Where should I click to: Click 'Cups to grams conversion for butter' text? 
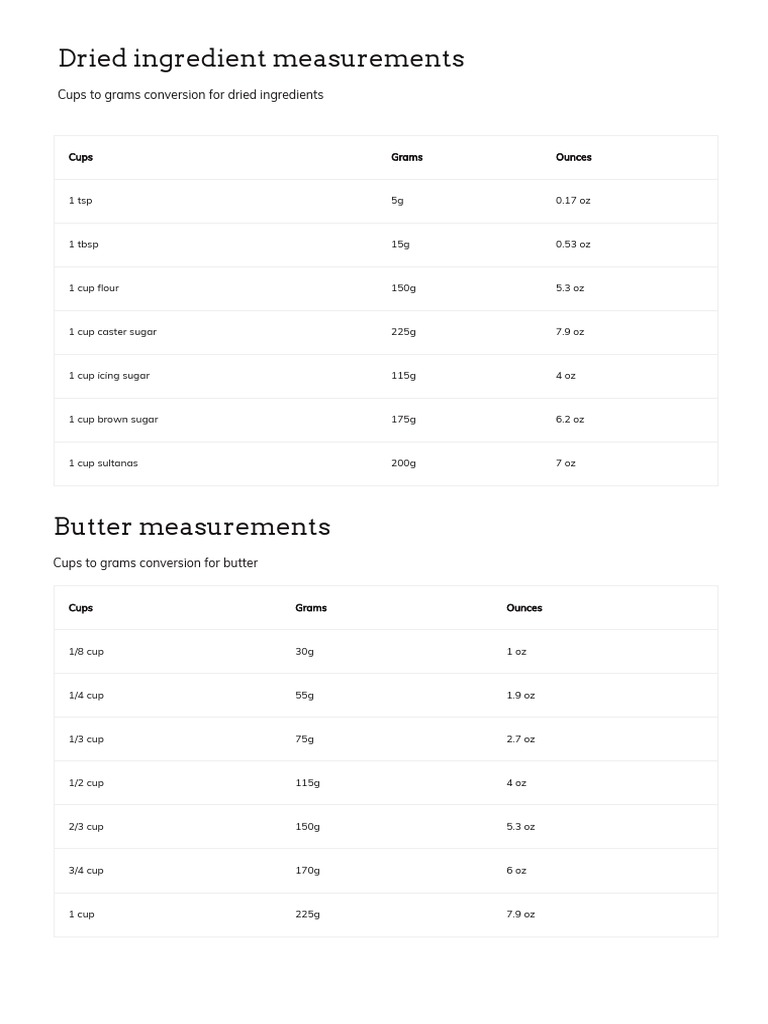coord(155,563)
